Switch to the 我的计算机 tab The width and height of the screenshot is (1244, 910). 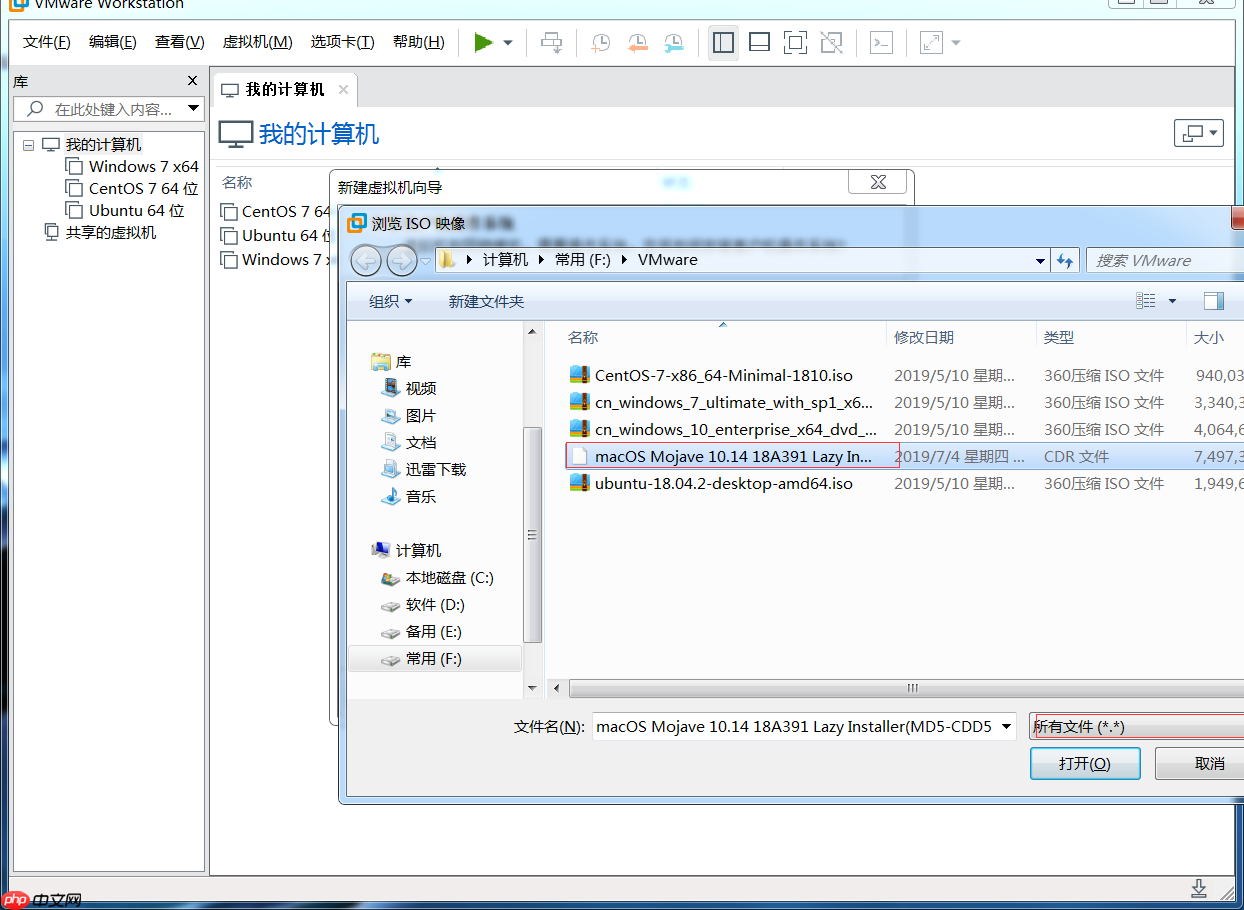[284, 89]
